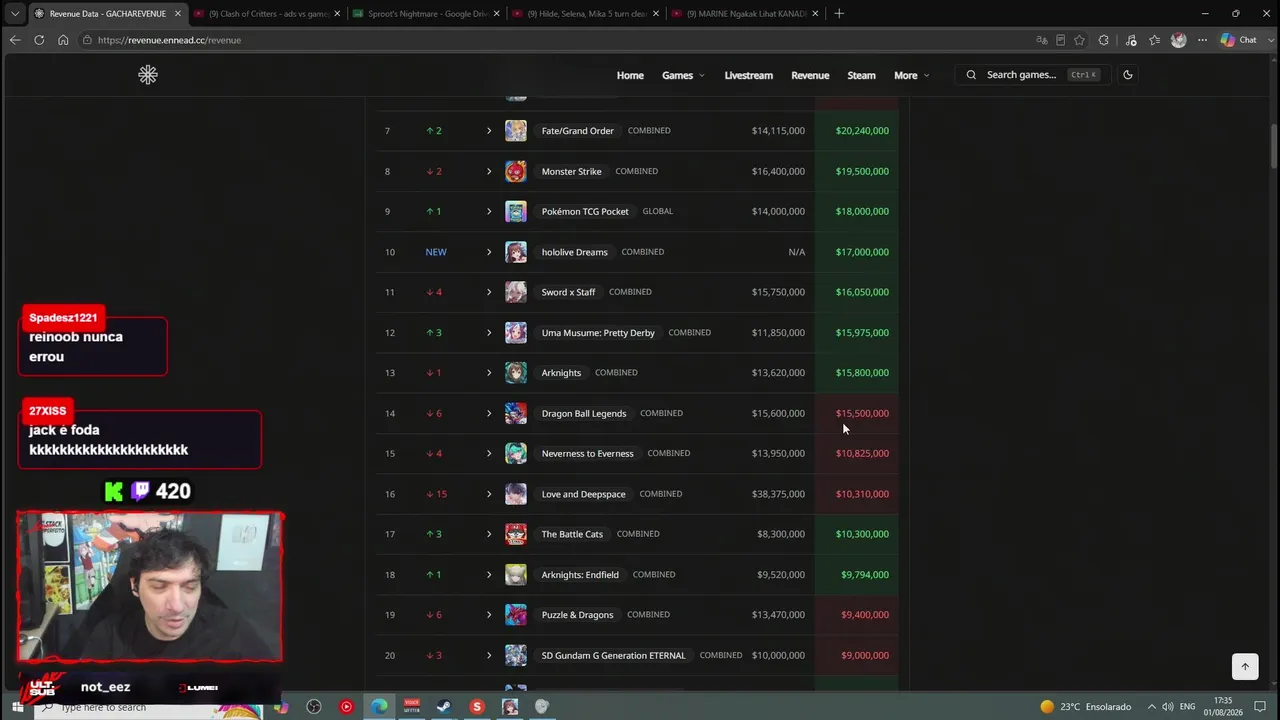Expand the Uma Musume: Pretty Derby row
The height and width of the screenshot is (720, 1280).
click(489, 333)
